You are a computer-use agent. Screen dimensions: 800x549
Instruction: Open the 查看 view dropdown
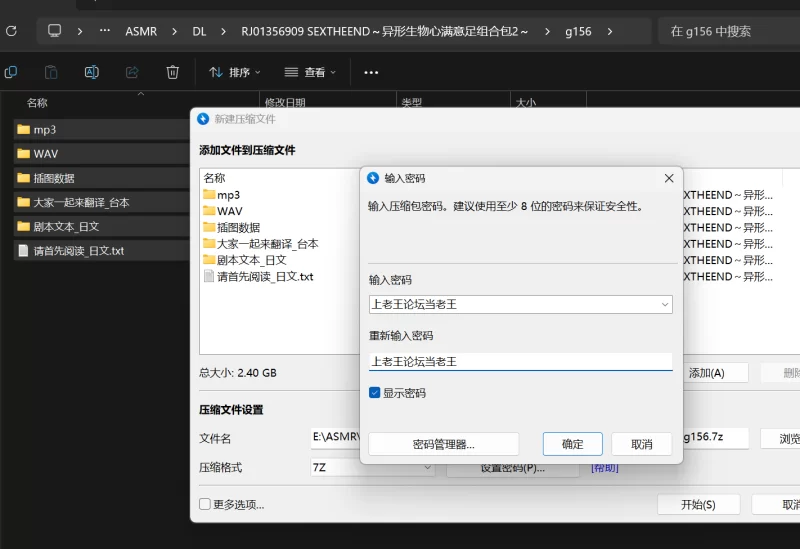[311, 72]
